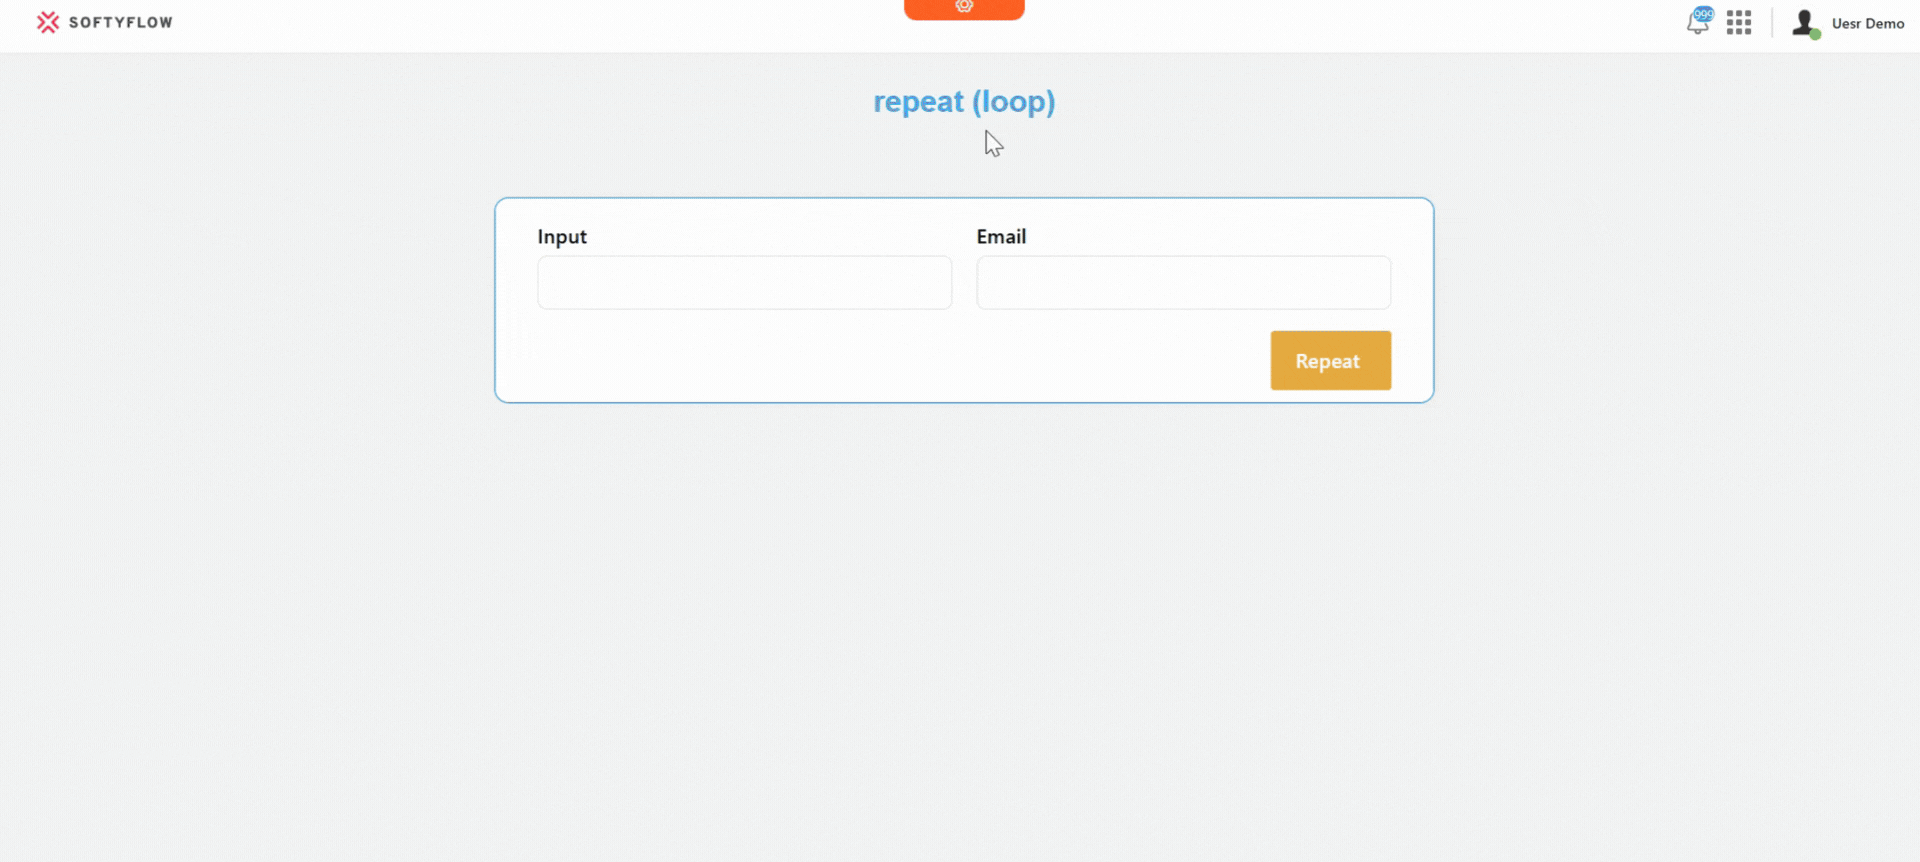Image resolution: width=1920 pixels, height=862 pixels.
Task: Open the orange gear settings tab
Action: pyautogui.click(x=964, y=8)
